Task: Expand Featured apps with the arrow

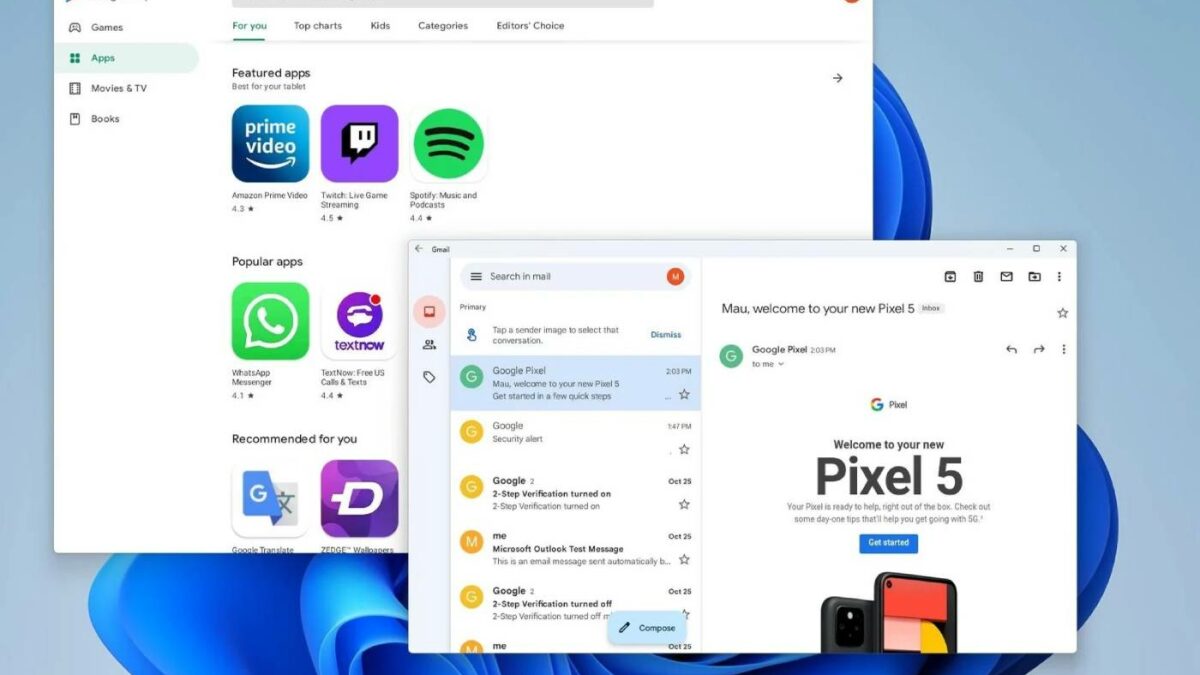Action: pyautogui.click(x=838, y=78)
